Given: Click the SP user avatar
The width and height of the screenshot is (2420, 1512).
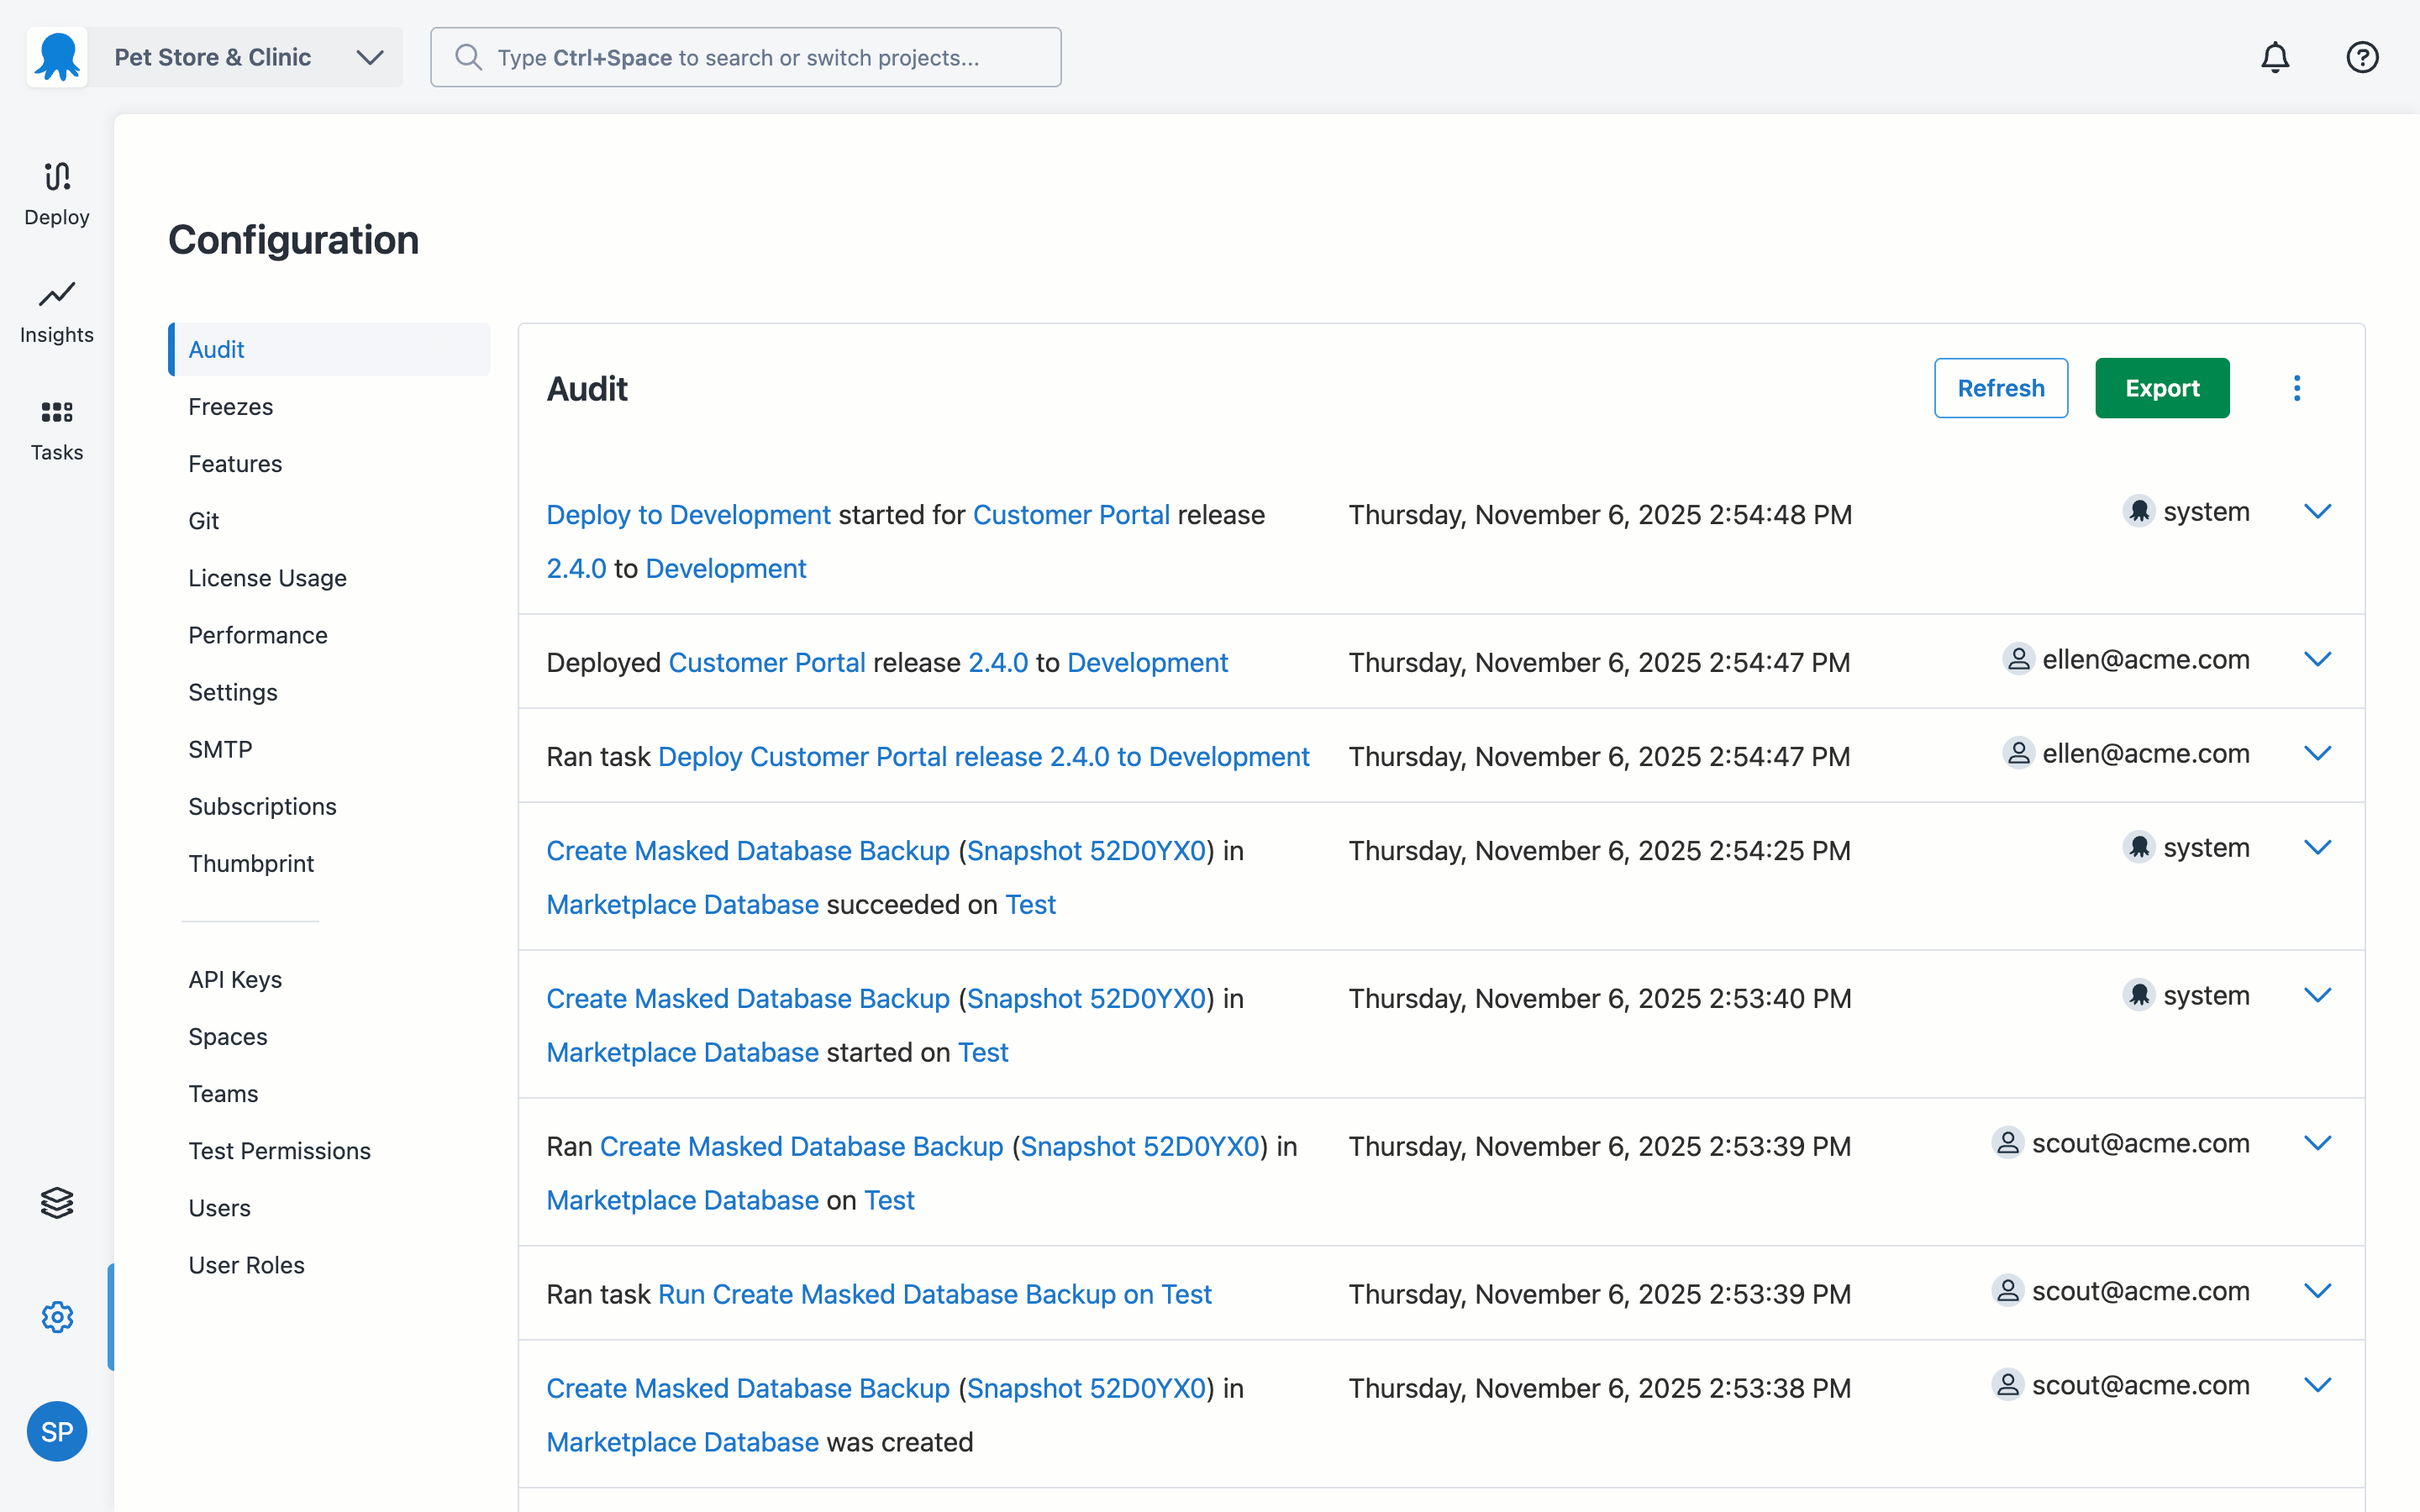Looking at the screenshot, I should 57,1431.
